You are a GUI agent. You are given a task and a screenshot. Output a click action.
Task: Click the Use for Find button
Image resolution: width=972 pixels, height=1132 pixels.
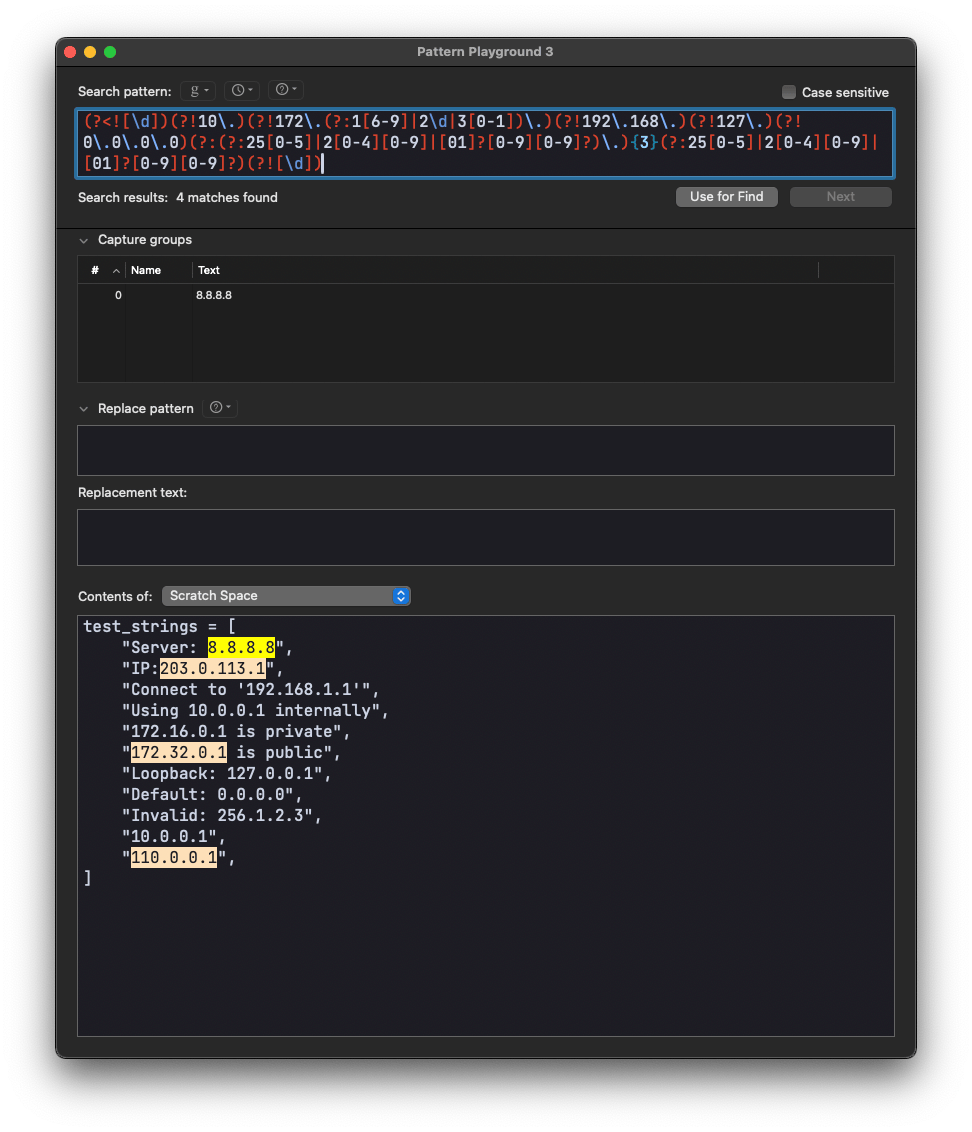726,196
